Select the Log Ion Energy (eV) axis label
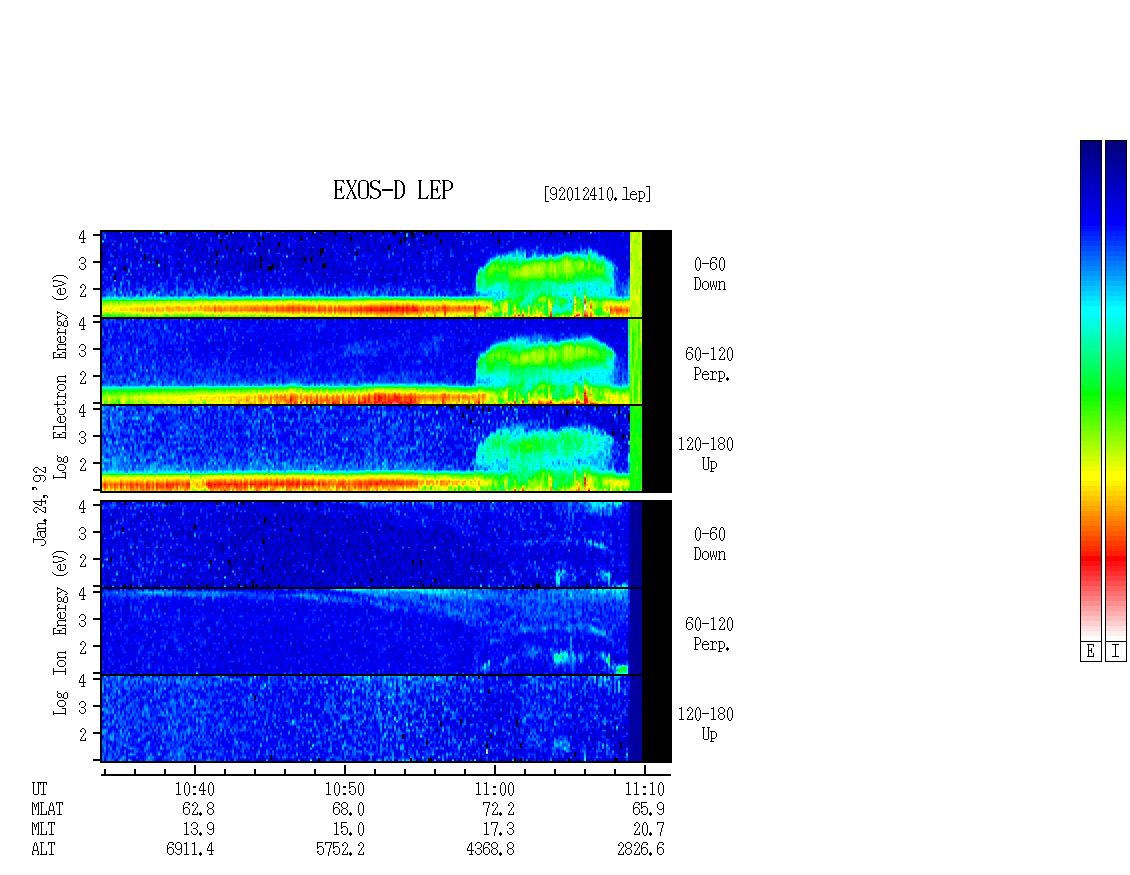The width and height of the screenshot is (1130, 875). 61,632
